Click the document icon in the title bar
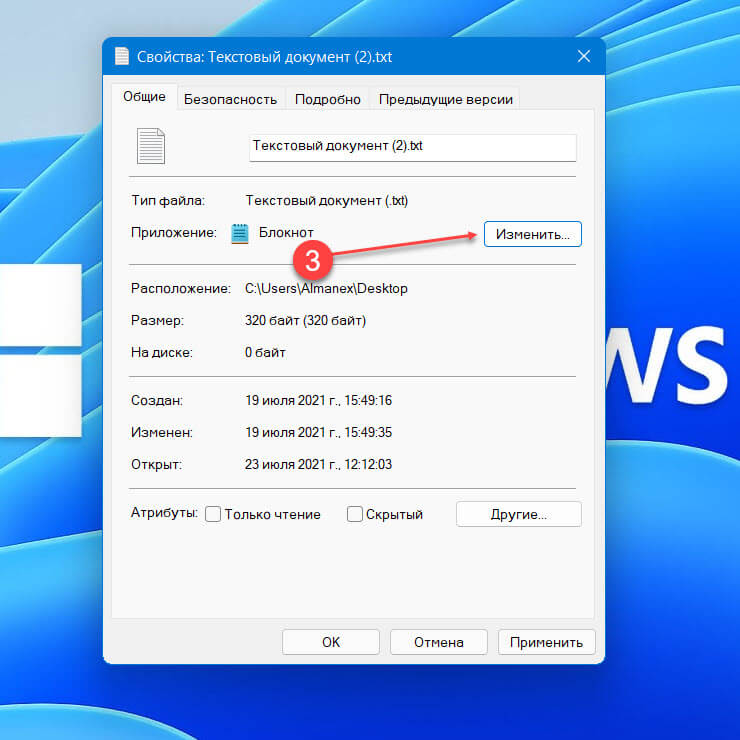This screenshot has width=740, height=740. tap(122, 56)
